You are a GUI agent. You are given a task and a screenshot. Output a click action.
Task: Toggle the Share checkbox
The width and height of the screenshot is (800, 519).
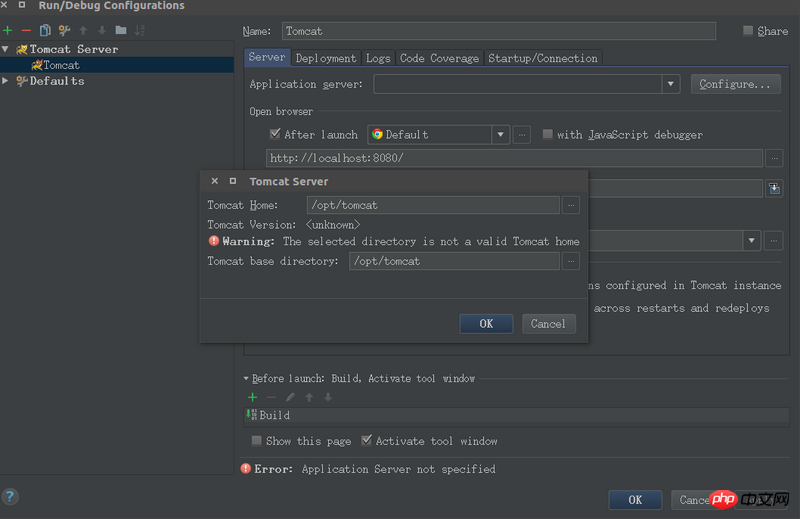[x=748, y=31]
